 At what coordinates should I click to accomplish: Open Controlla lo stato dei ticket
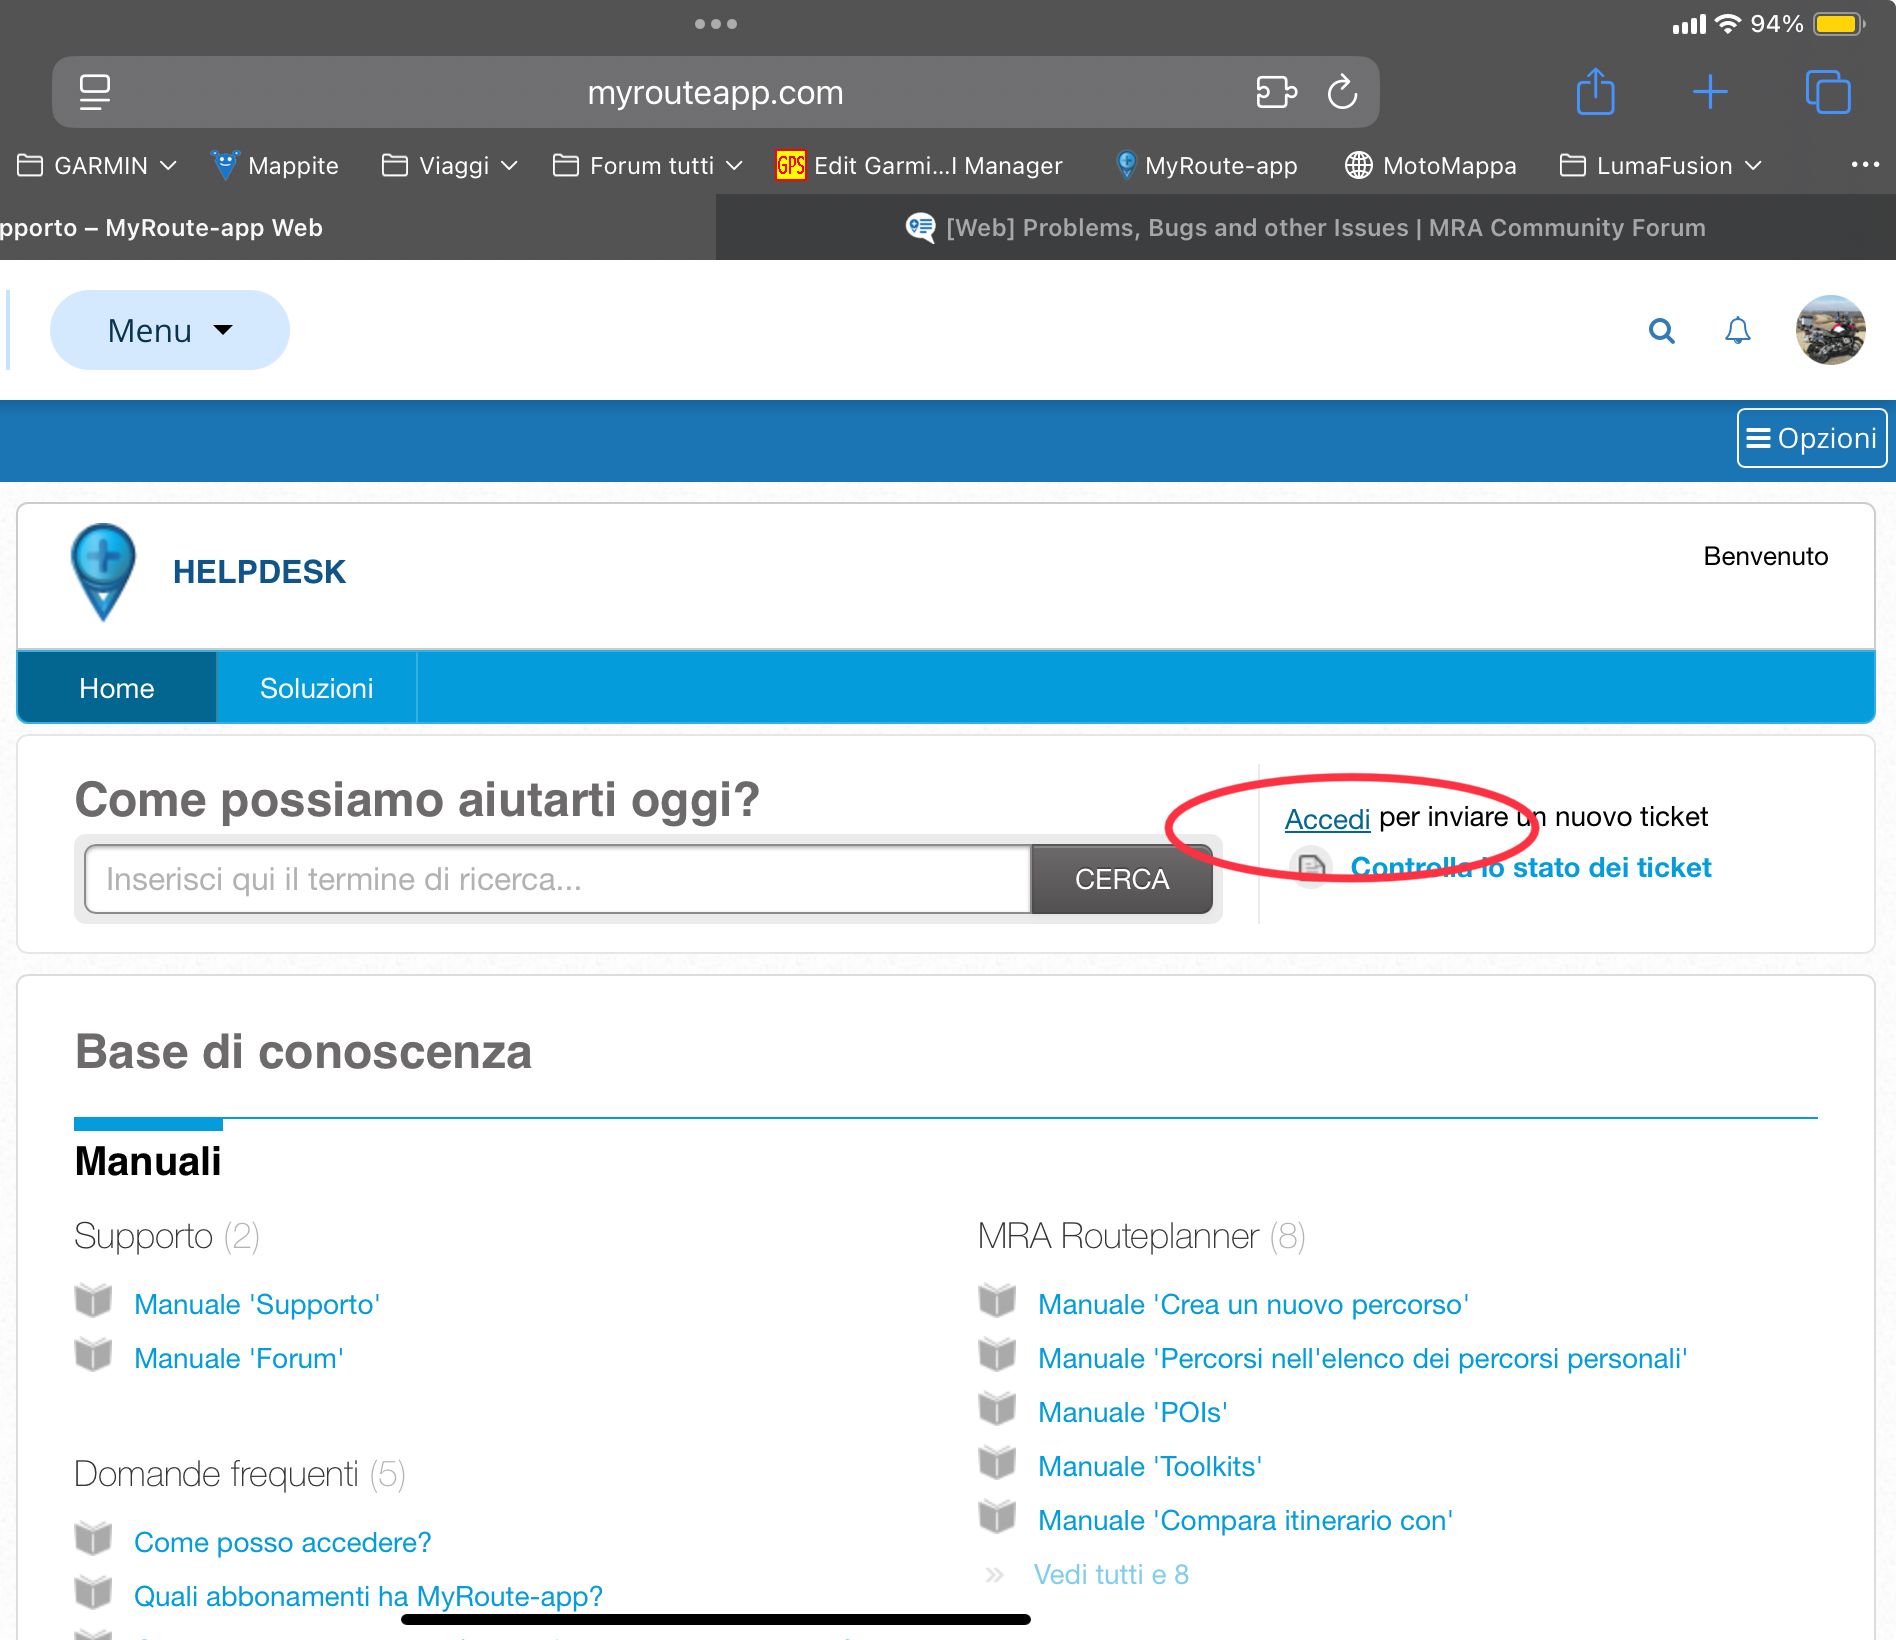[x=1531, y=867]
